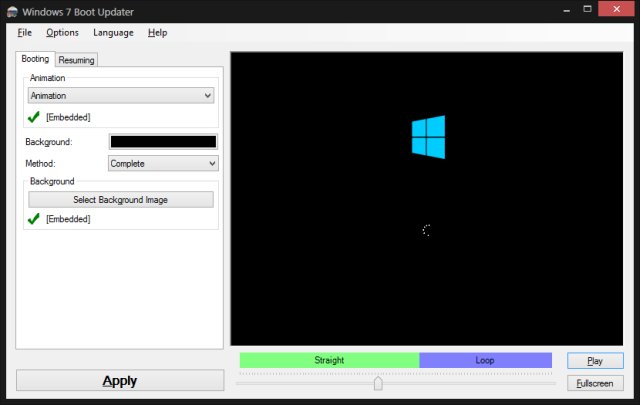The height and width of the screenshot is (405, 640).
Task: Click the green checkmark under Select Background Image
Action: [x=34, y=219]
